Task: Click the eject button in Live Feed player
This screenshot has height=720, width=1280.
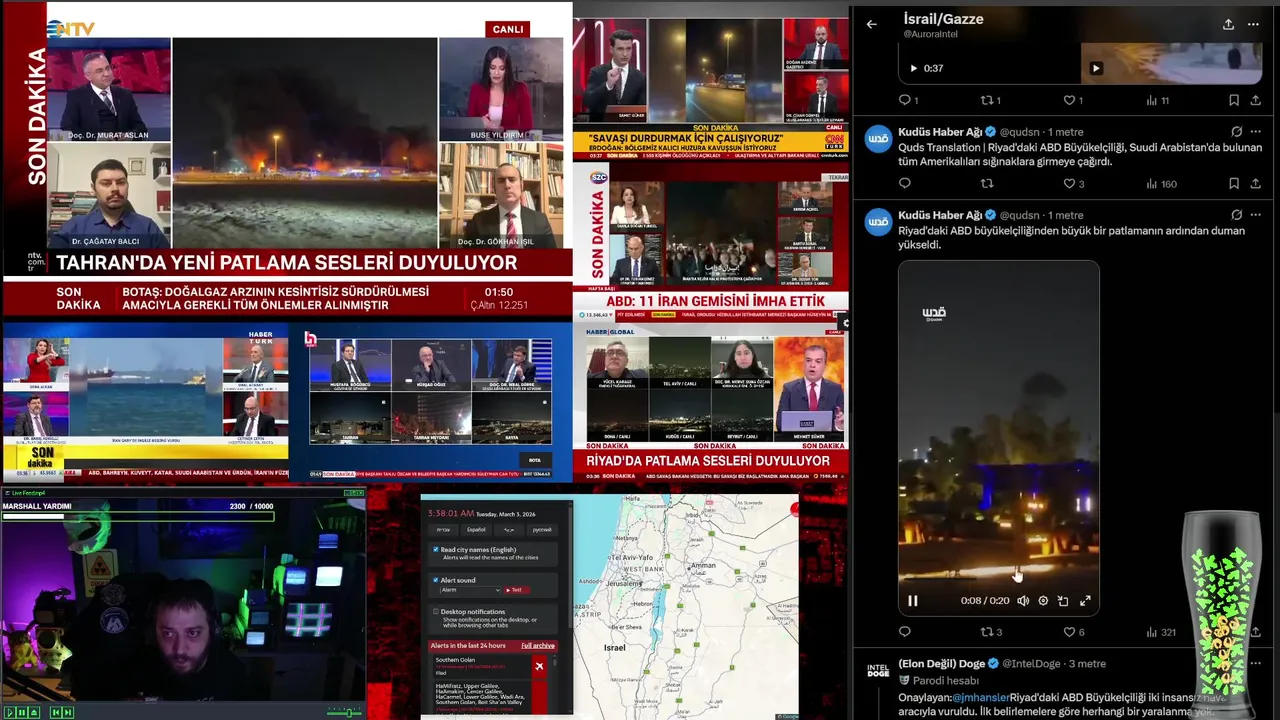Action: pyautogui.click(x=34, y=712)
